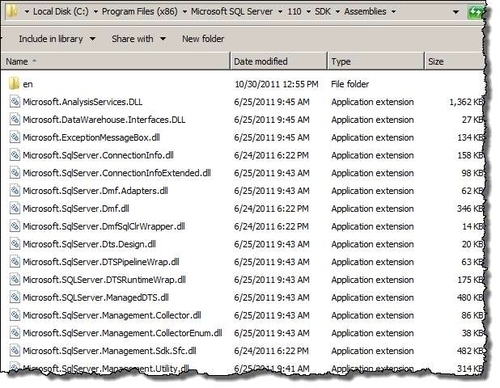
Task: Select file Microsoft.AnalysisServices.DLL
Action: tap(82, 102)
